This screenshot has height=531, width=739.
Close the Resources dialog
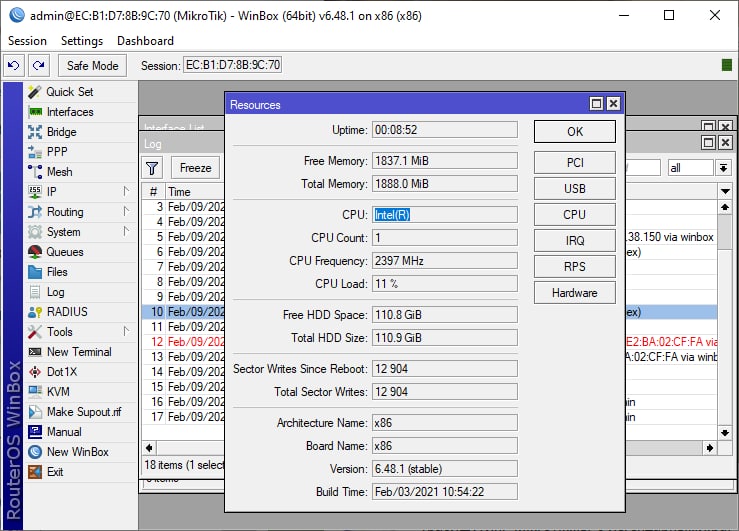(x=613, y=104)
